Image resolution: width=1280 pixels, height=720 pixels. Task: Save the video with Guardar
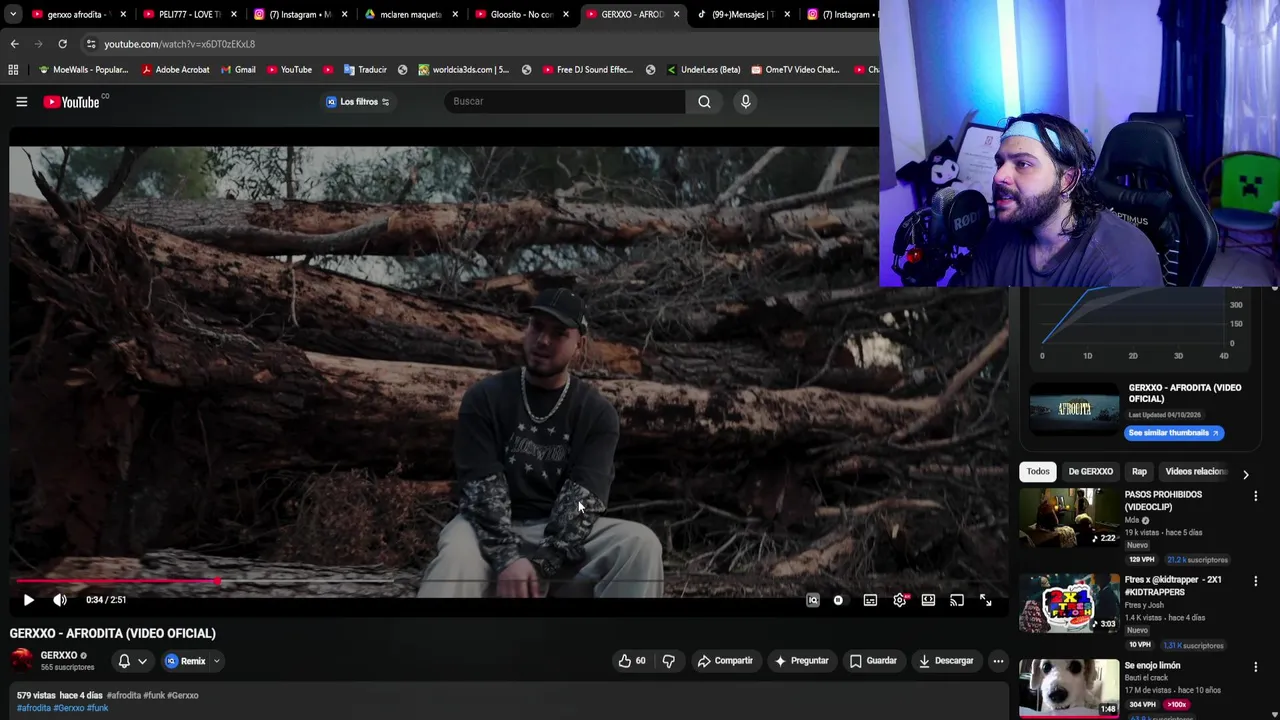[873, 661]
